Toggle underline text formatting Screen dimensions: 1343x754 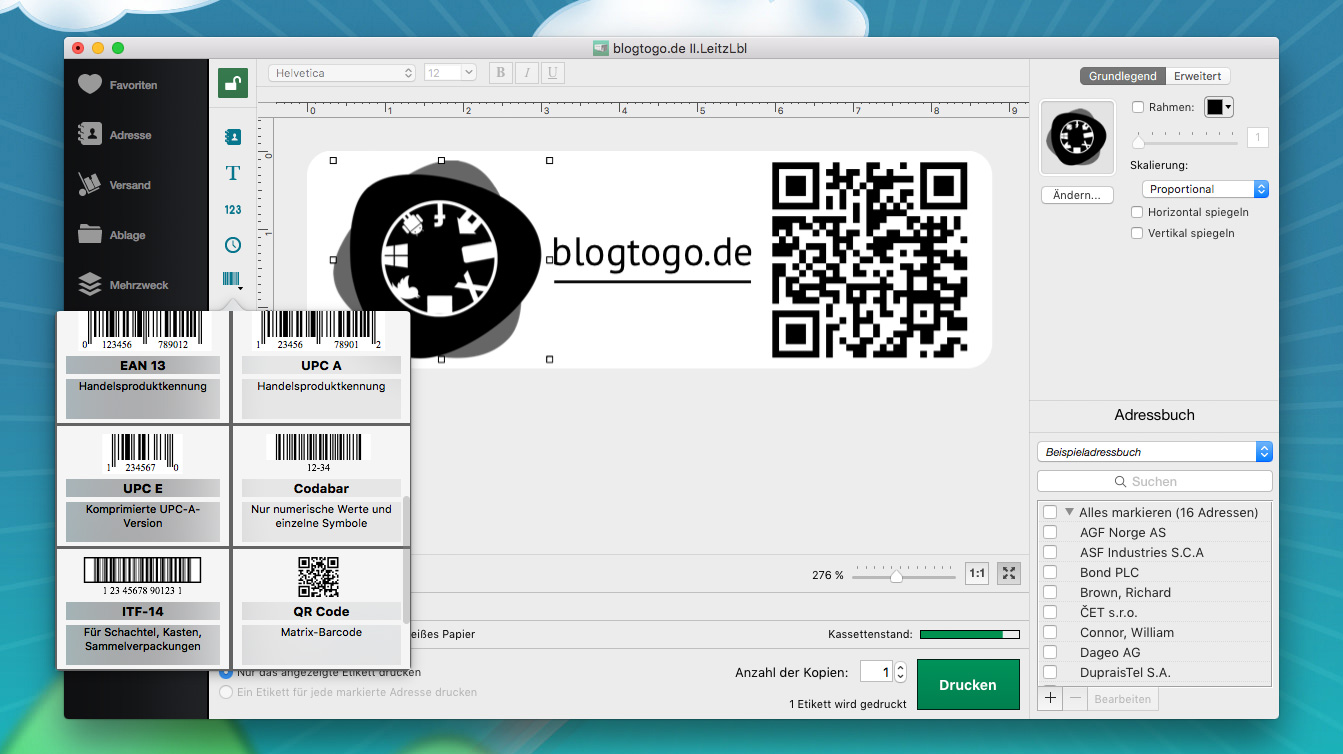551,73
